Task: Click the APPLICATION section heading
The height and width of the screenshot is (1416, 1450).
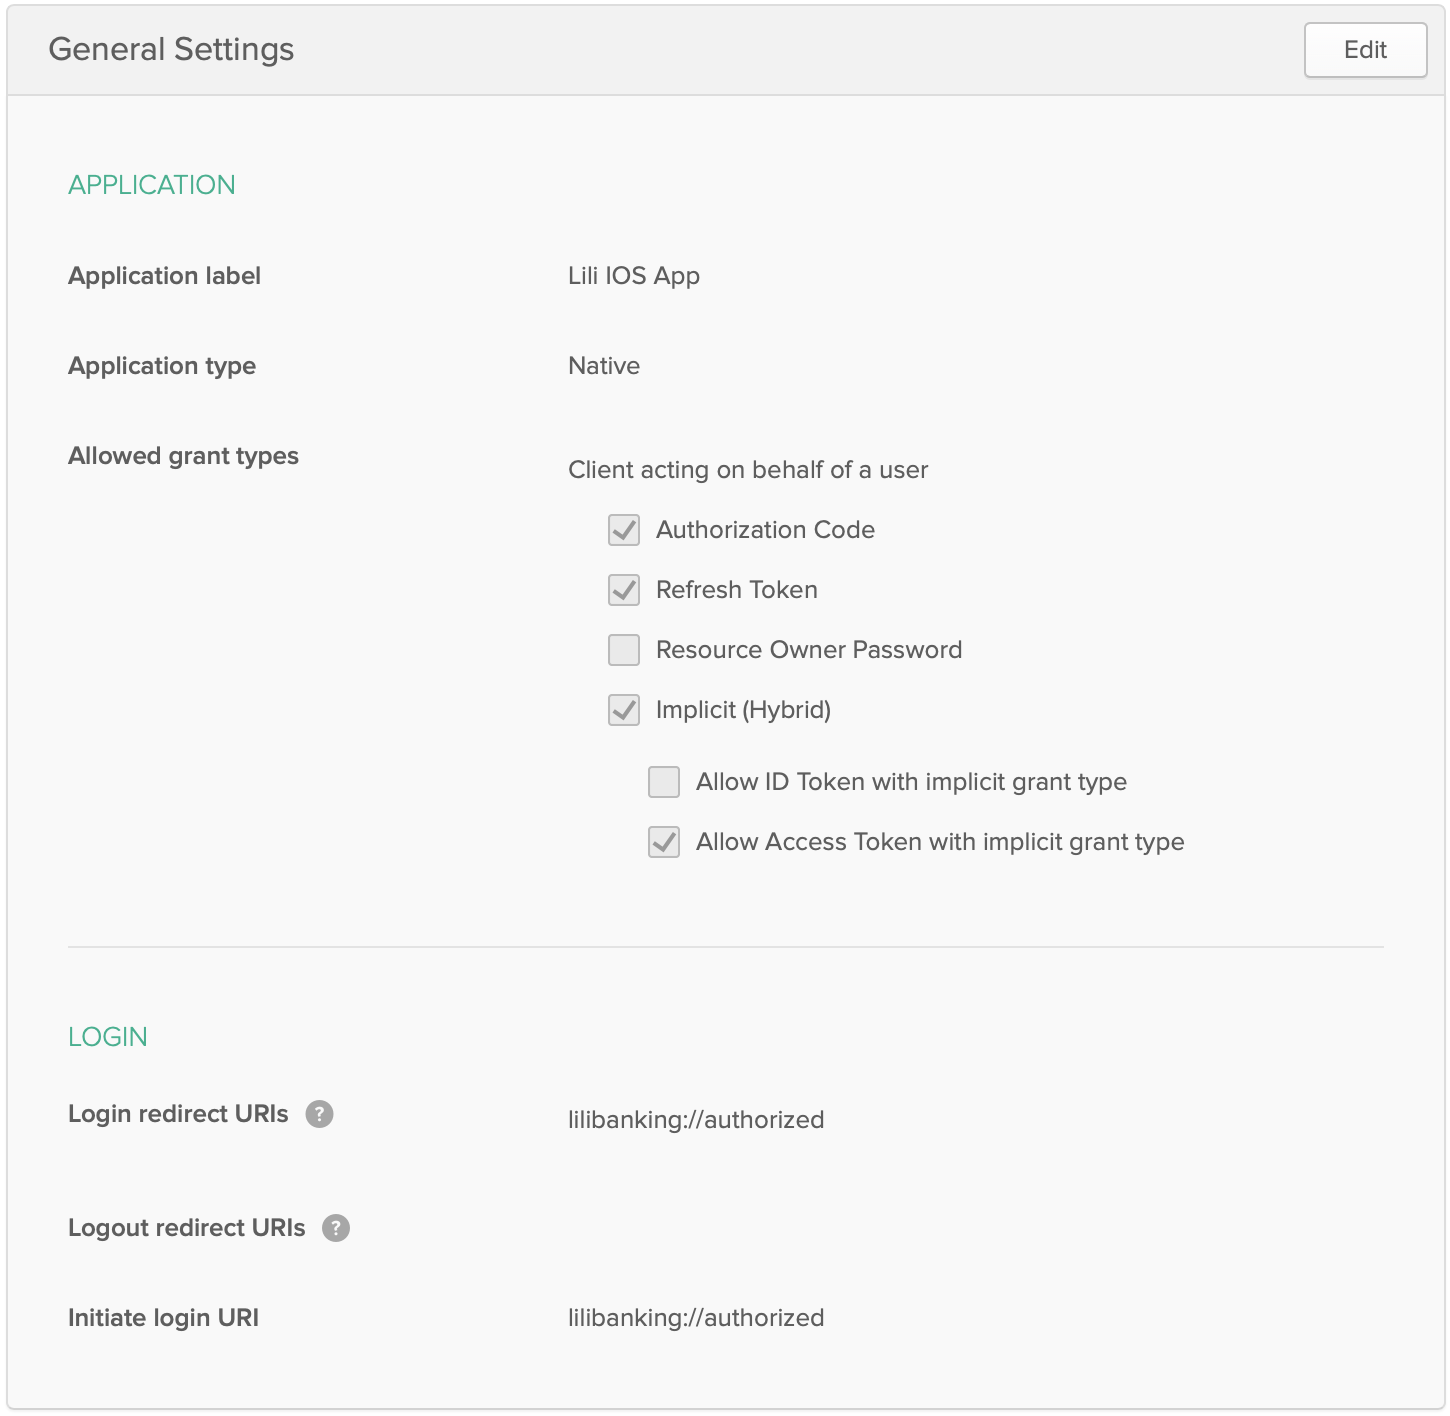Action: [x=152, y=185]
